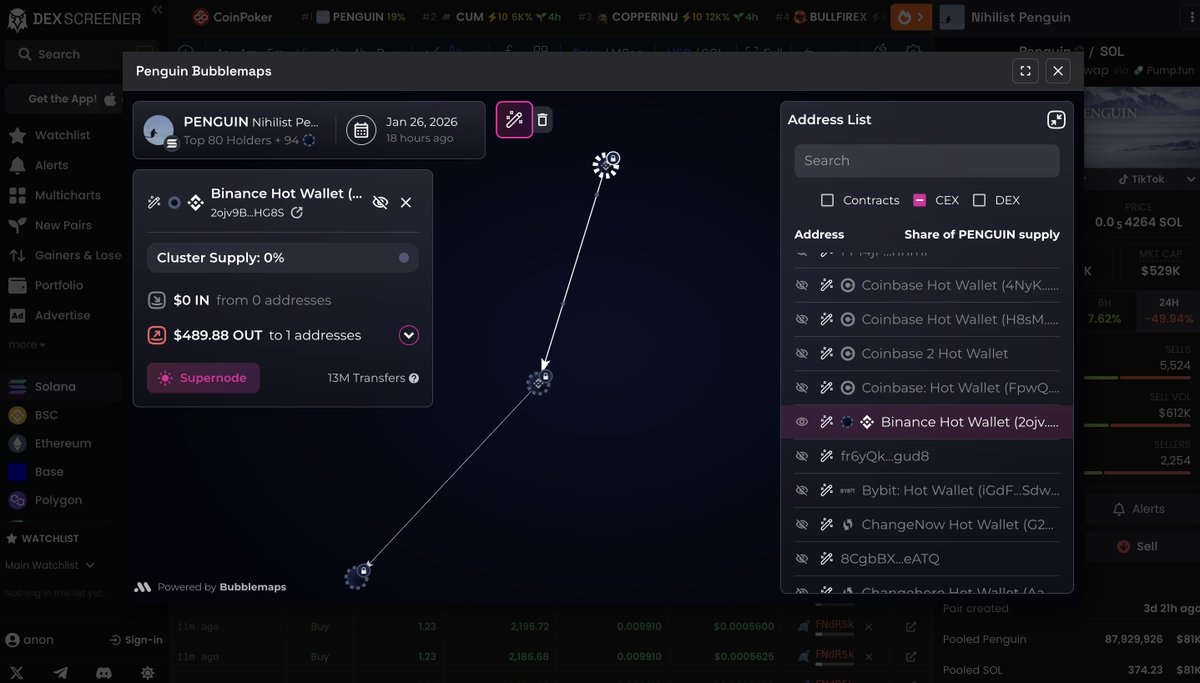Open help icon next to 13M Transfers

point(414,378)
